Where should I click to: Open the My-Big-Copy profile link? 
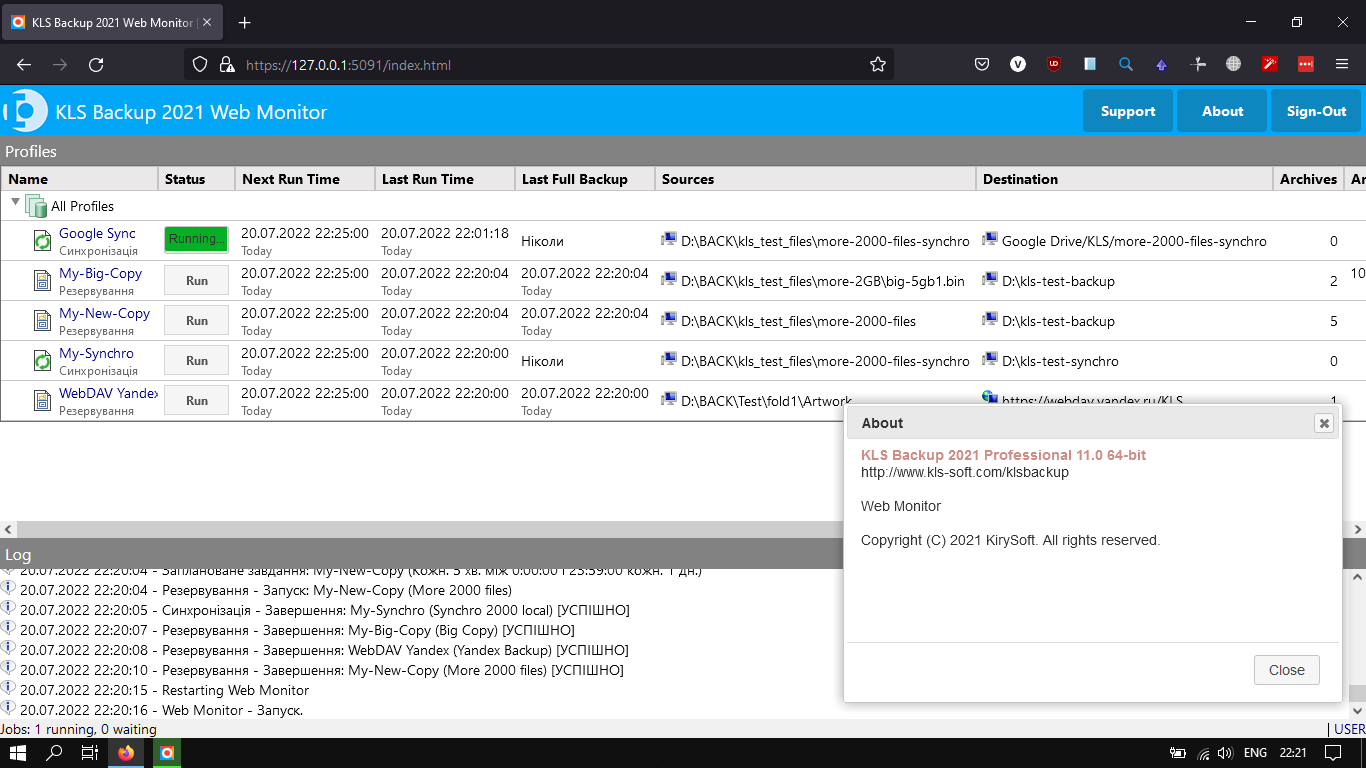[x=100, y=273]
